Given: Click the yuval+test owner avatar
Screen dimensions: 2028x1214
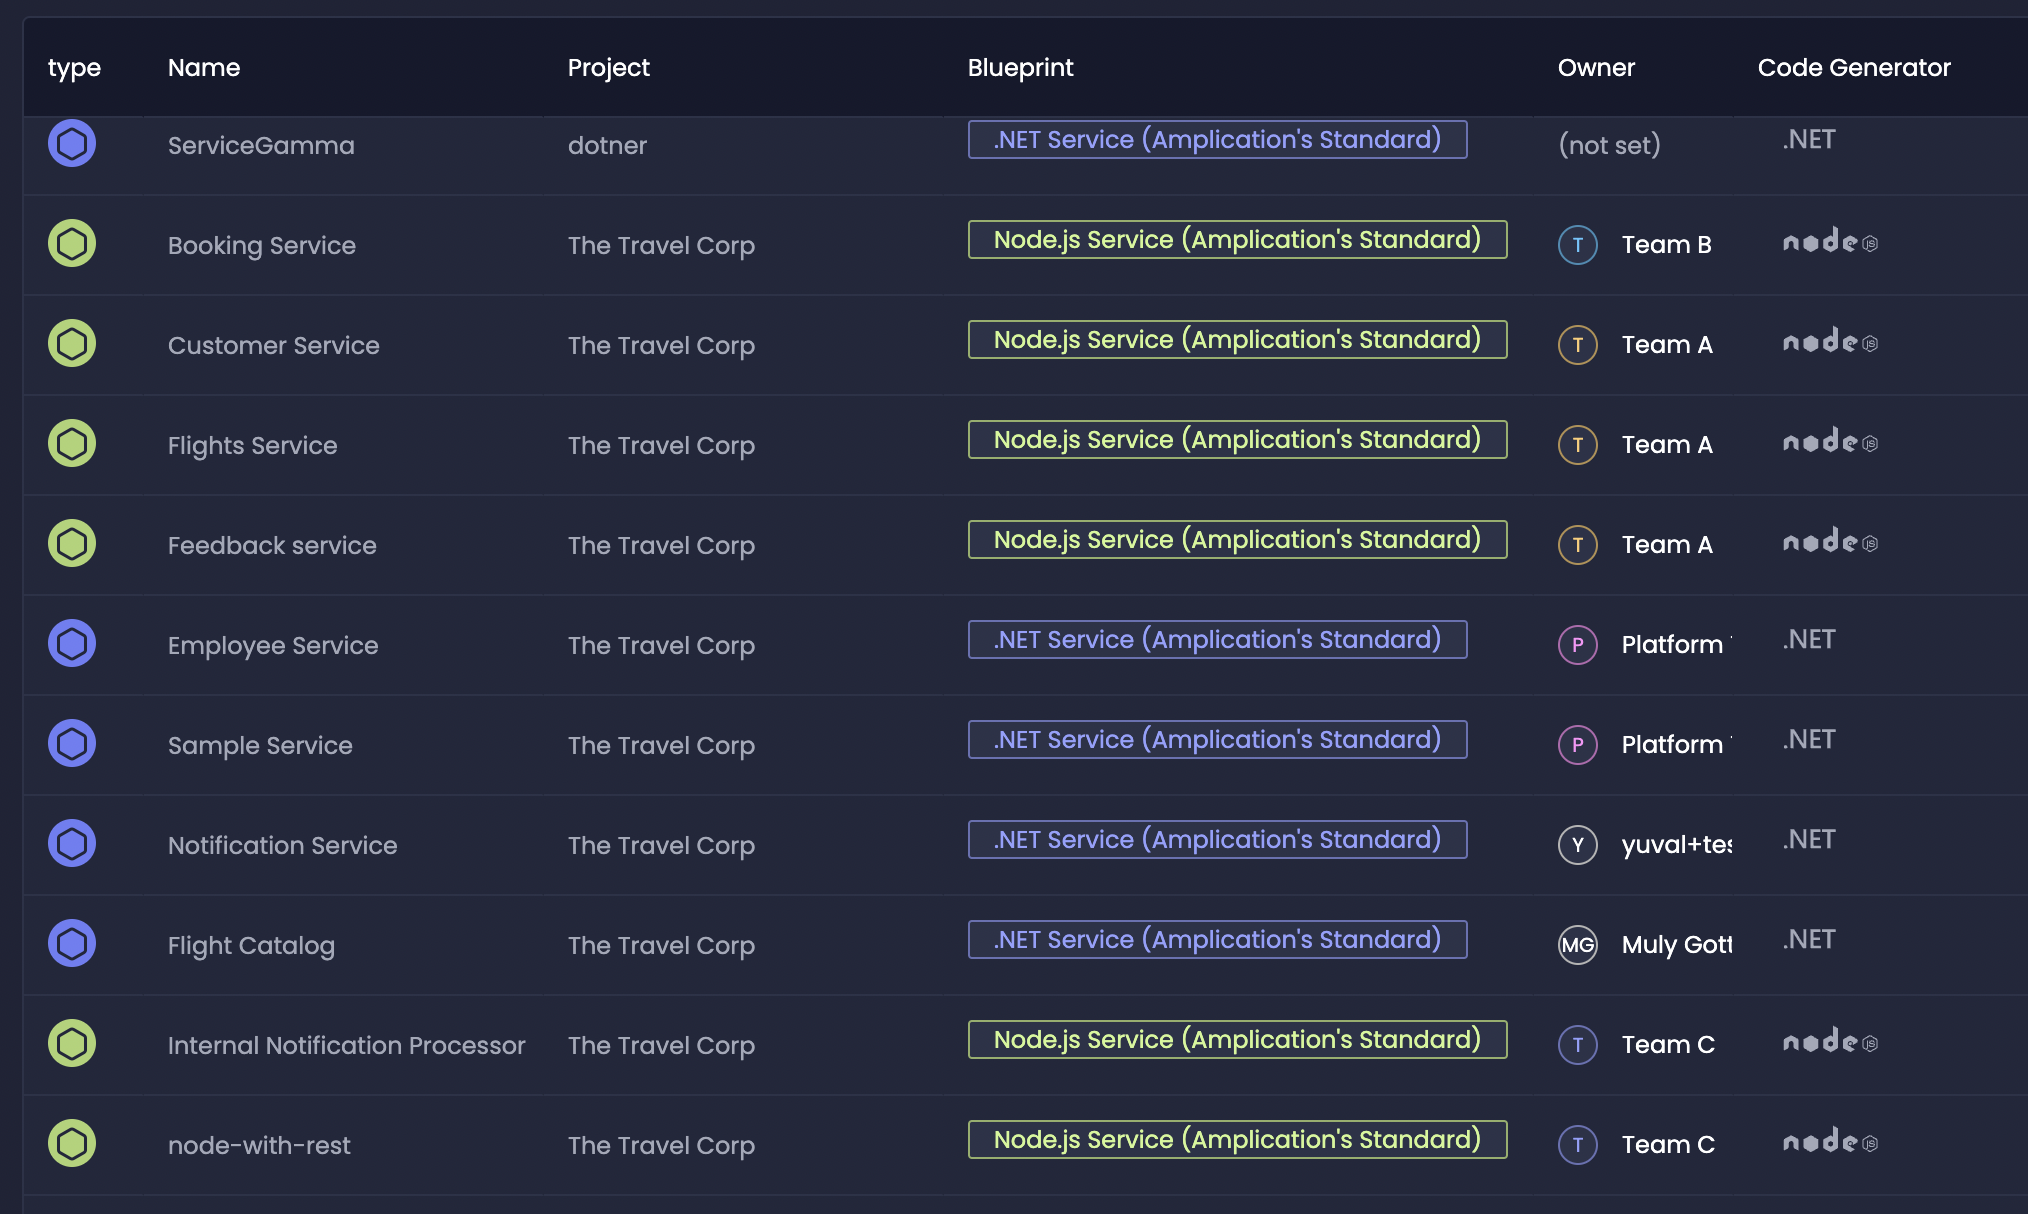Looking at the screenshot, I should click(x=1578, y=845).
